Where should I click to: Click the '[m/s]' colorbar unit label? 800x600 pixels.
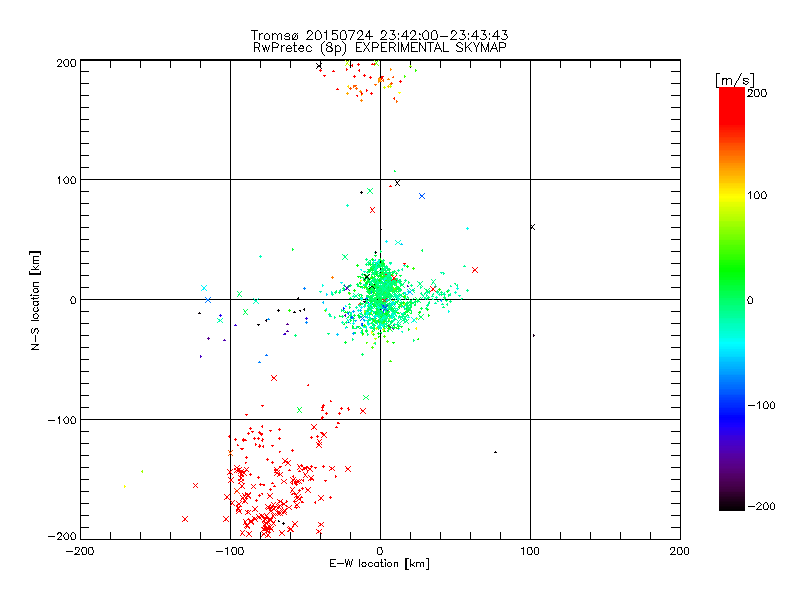pyautogui.click(x=735, y=80)
